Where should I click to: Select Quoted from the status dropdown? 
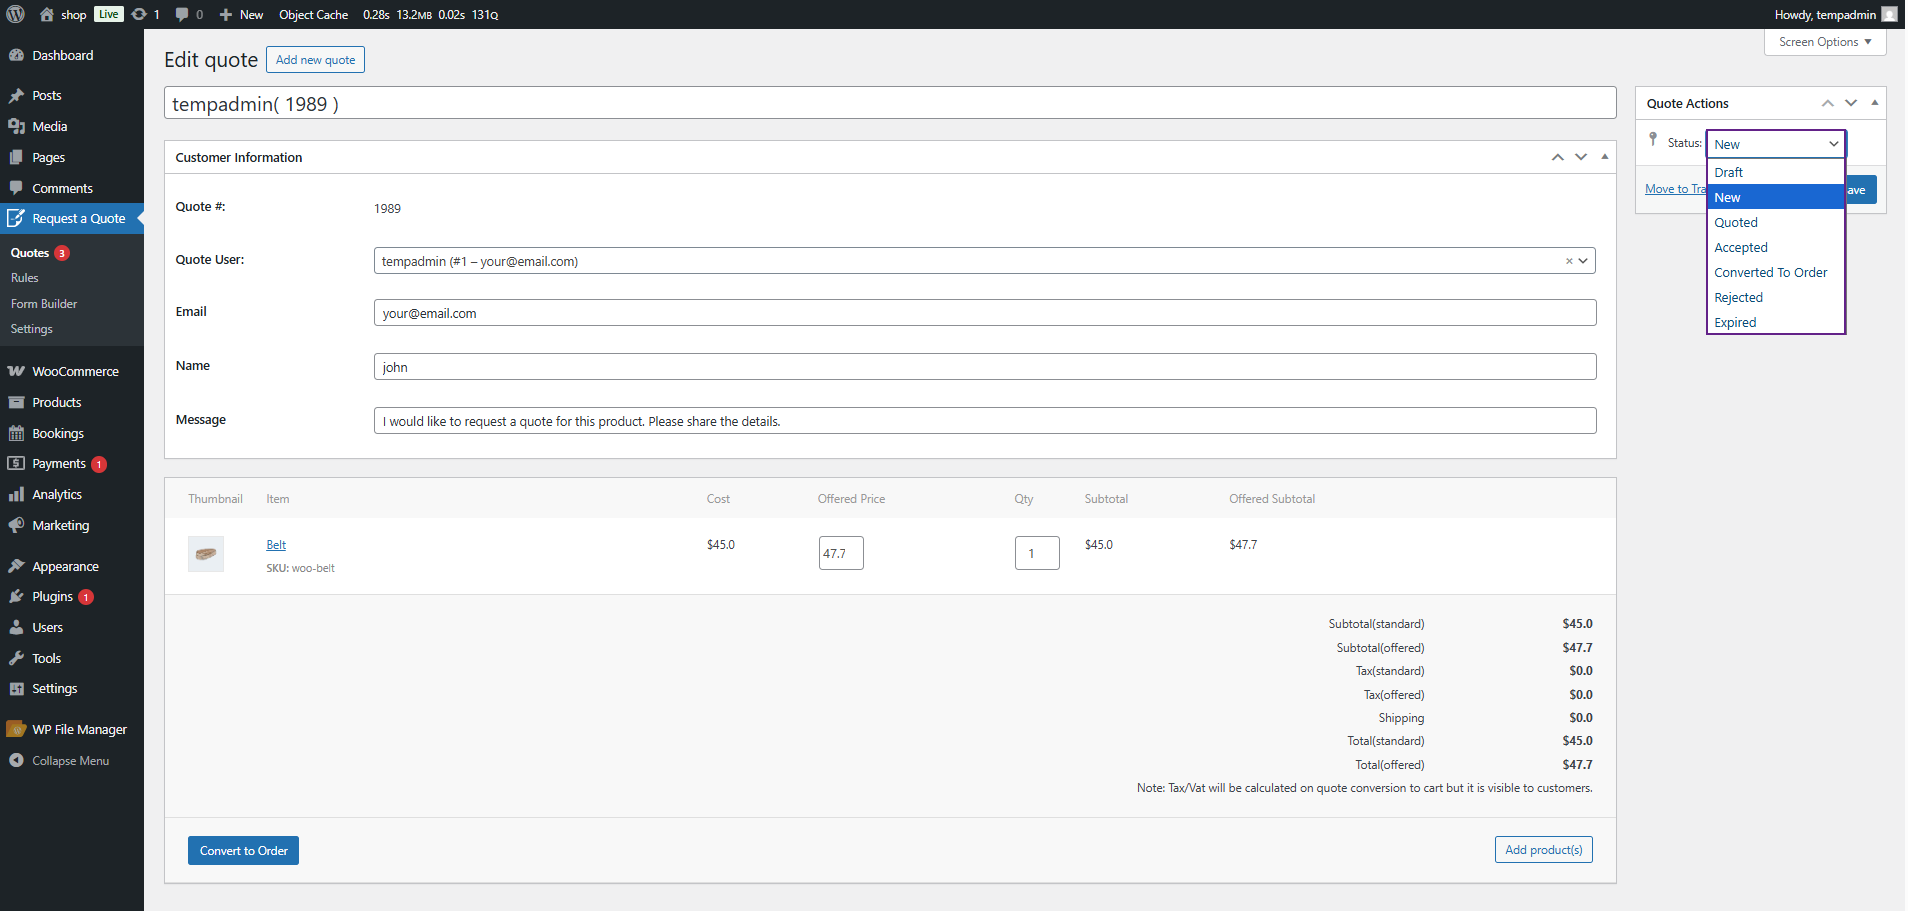(x=1736, y=223)
